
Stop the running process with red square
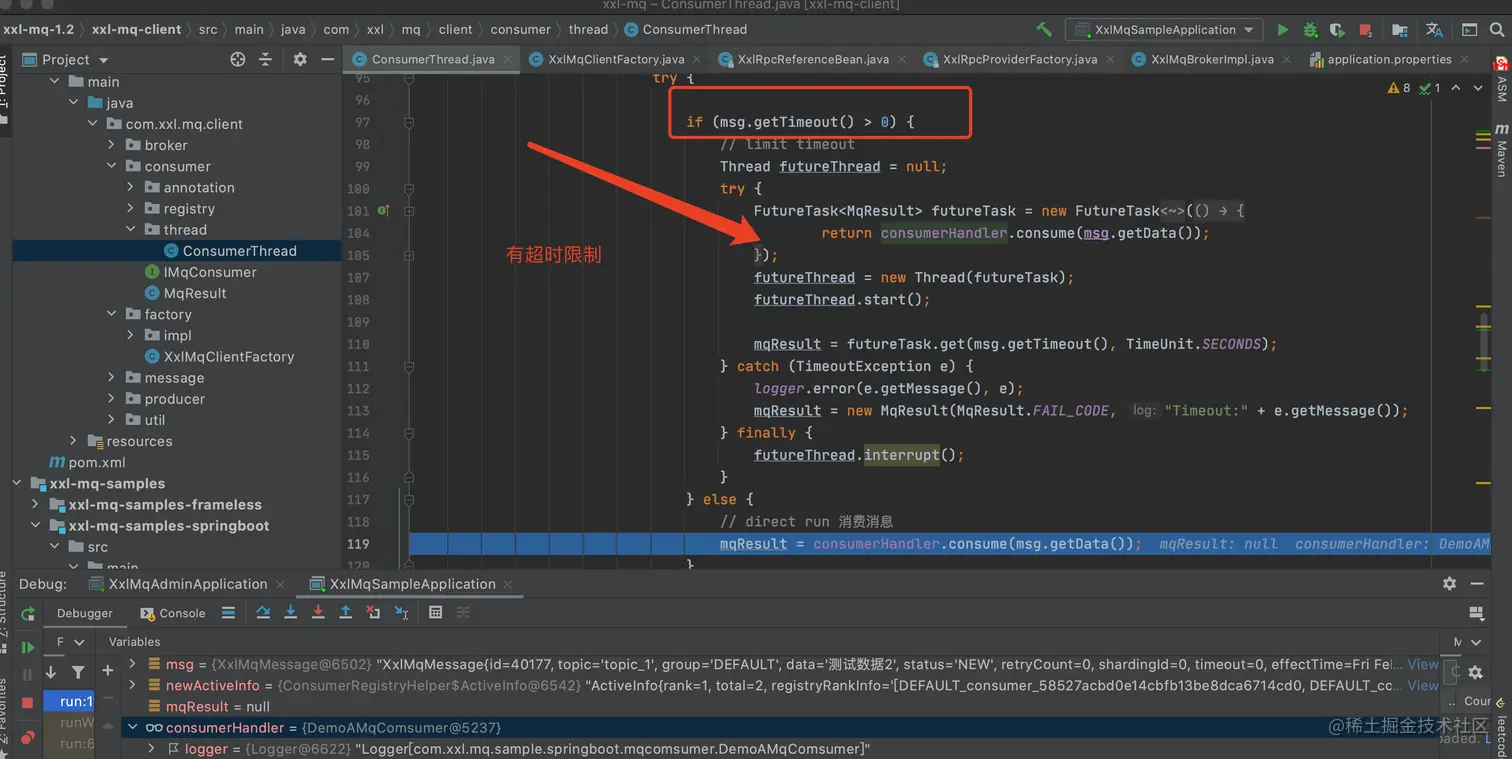(x=1365, y=30)
